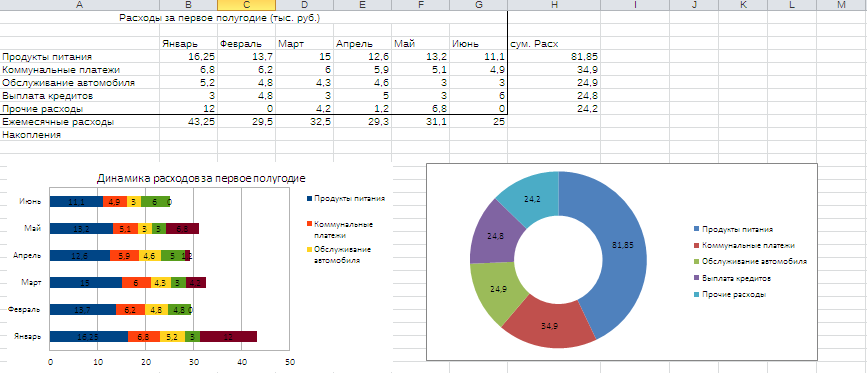Select the January dark red bar segment 12
This screenshot has width=867, height=373.
pyautogui.click(x=228, y=336)
